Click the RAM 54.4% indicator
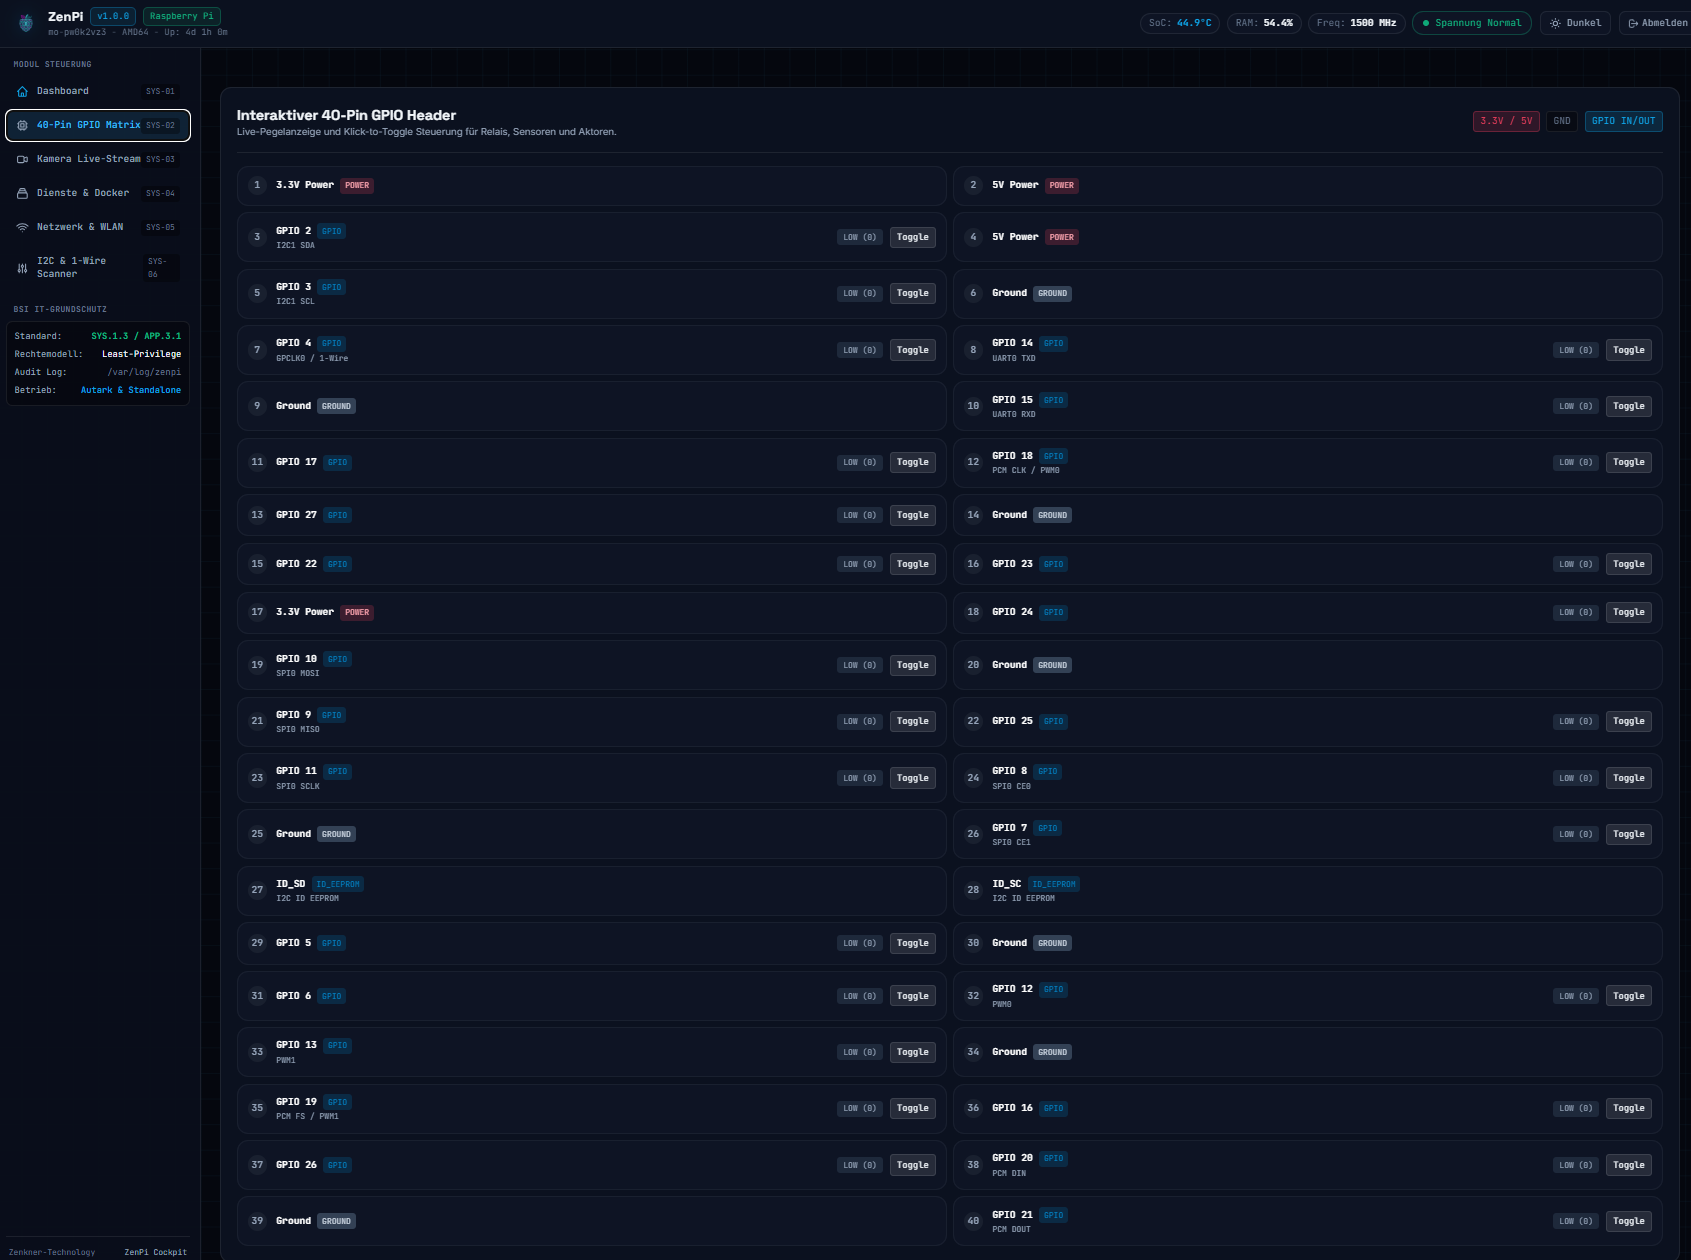This screenshot has width=1691, height=1260. (x=1264, y=23)
